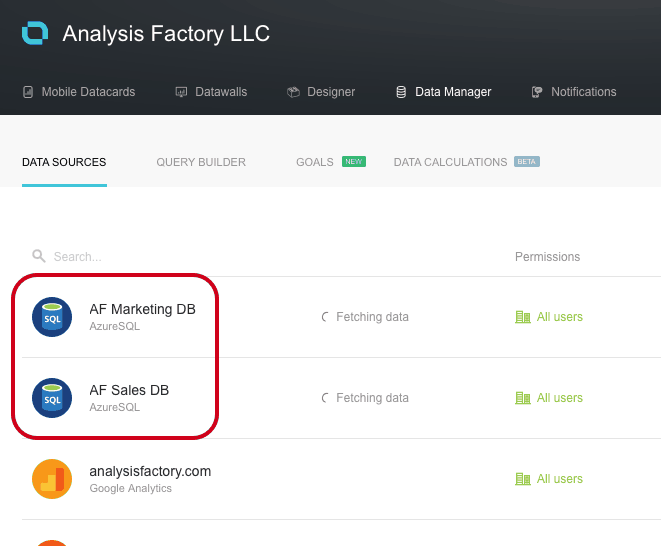Open Notifications from the top bar

574,92
